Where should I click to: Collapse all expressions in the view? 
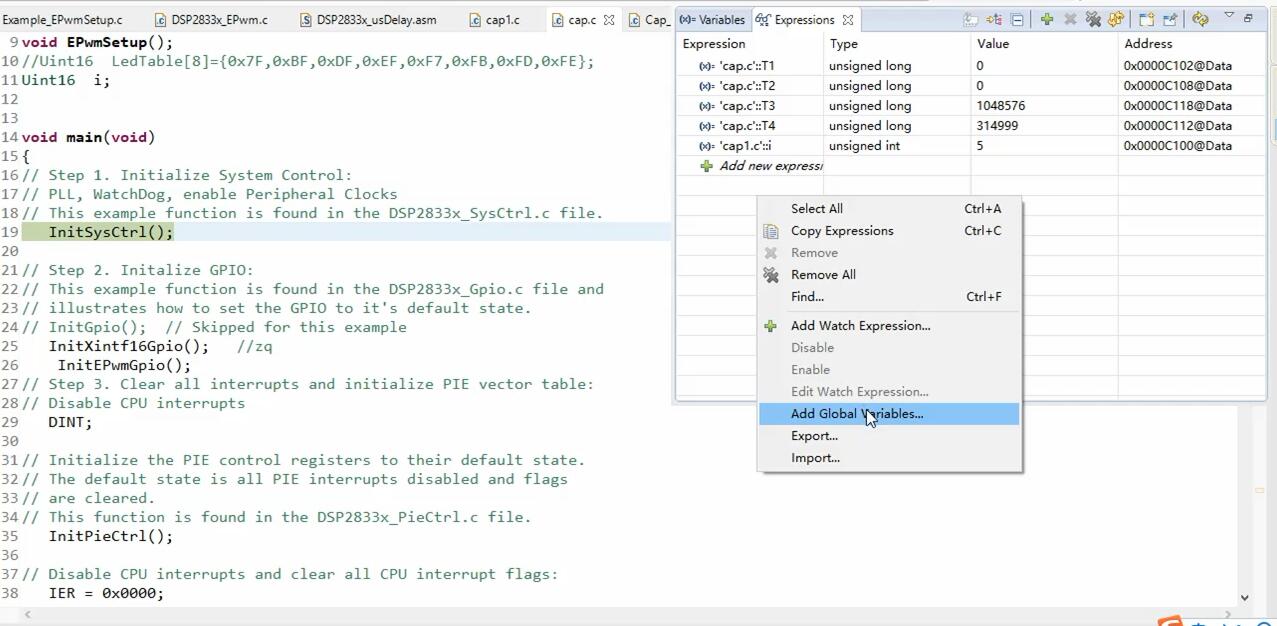(x=1017, y=19)
